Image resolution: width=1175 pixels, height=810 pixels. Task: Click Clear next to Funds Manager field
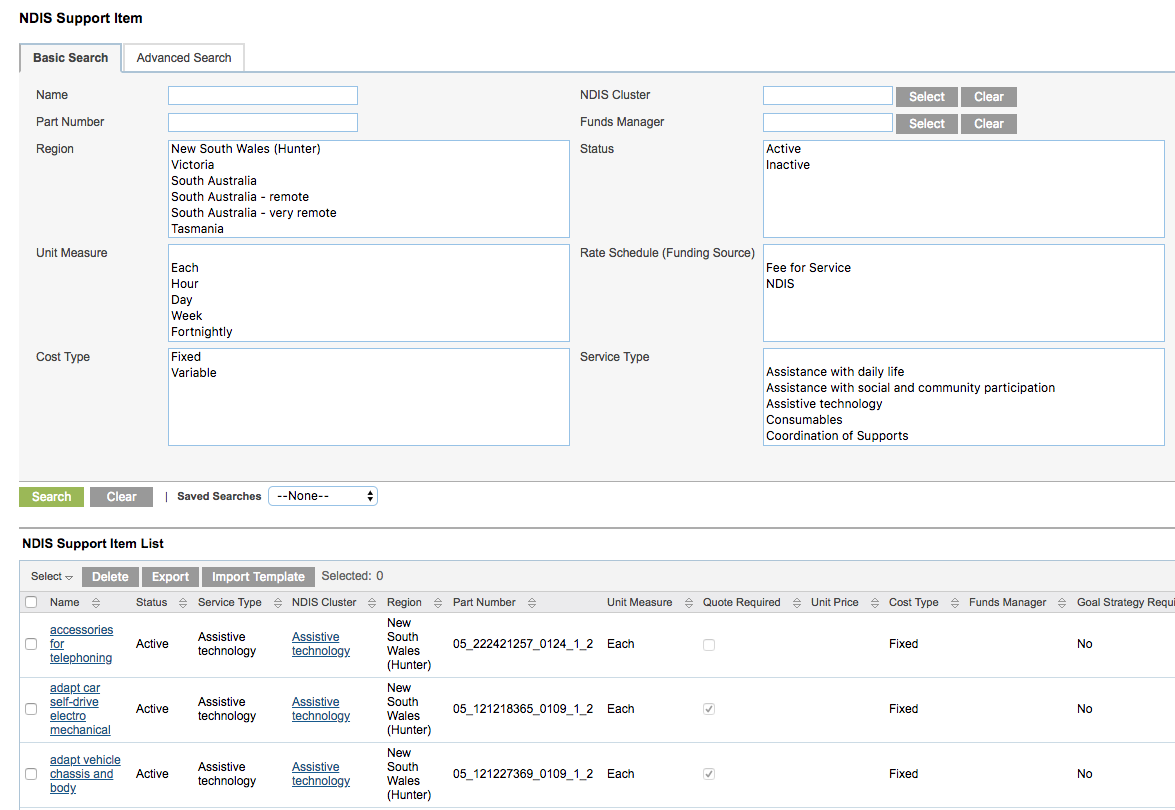coord(988,124)
